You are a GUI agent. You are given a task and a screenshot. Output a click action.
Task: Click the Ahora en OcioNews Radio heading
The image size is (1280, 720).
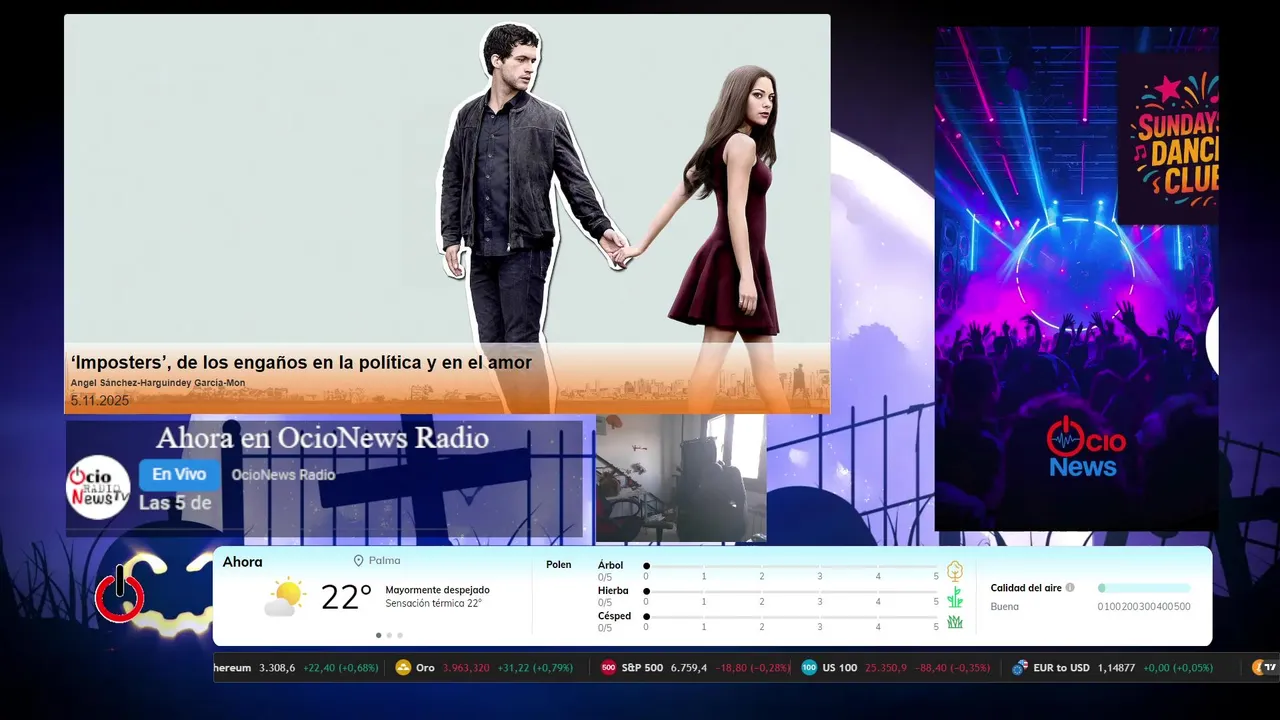[x=323, y=438]
